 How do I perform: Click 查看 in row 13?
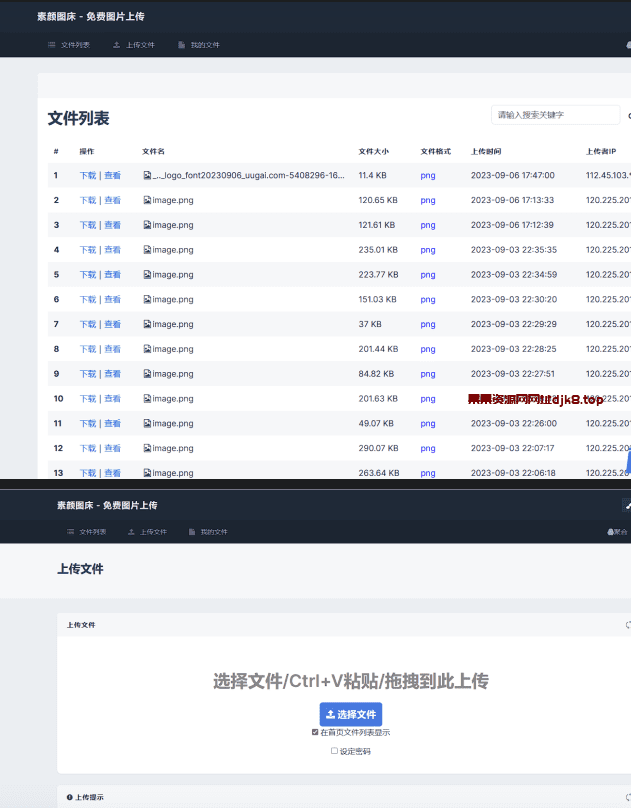click(112, 473)
